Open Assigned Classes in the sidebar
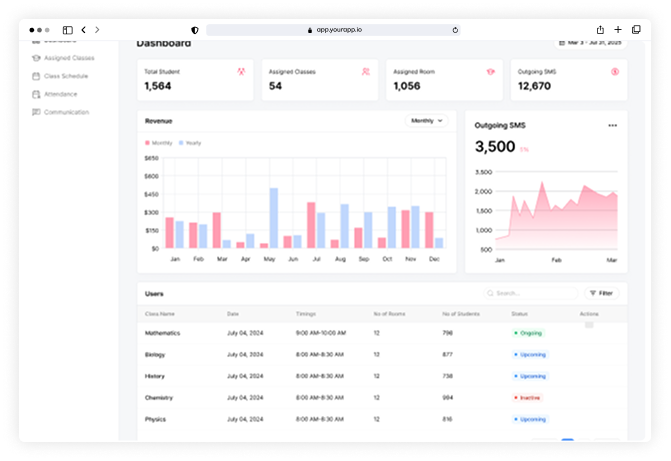The image size is (671, 461). click(x=69, y=58)
